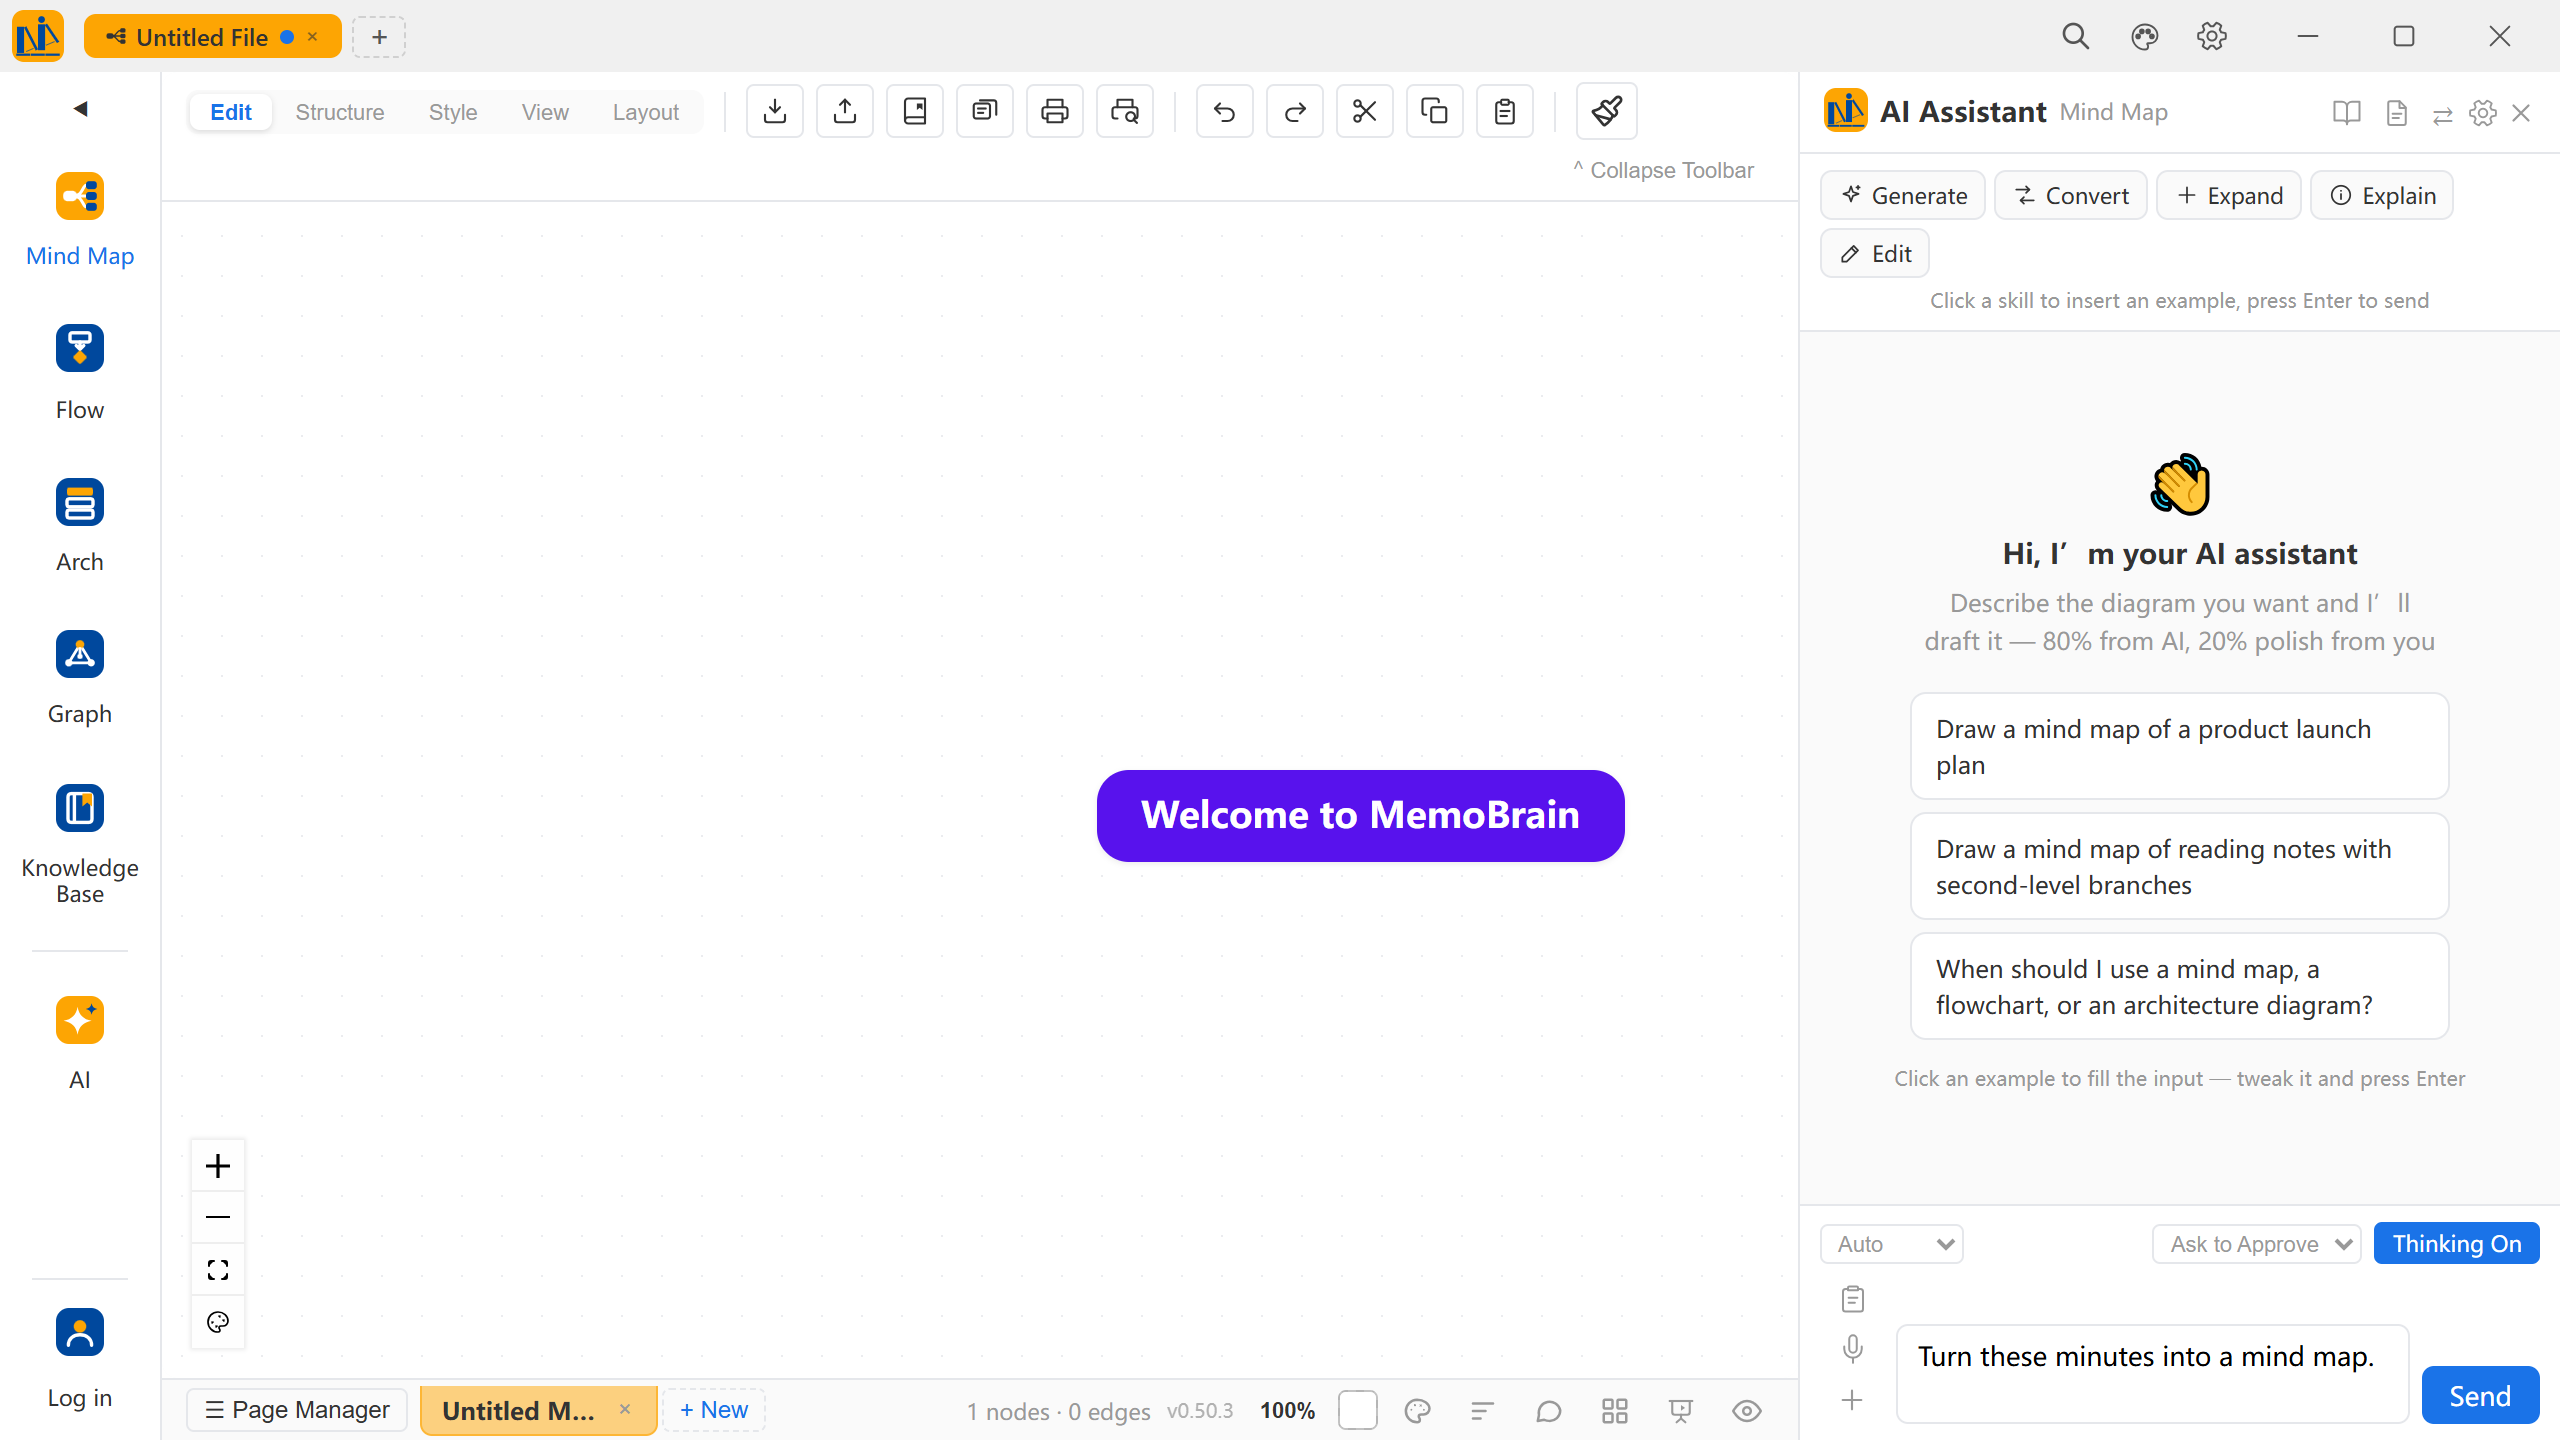The width and height of the screenshot is (2560, 1440).
Task: Switch to the Style tab
Action: tap(453, 112)
